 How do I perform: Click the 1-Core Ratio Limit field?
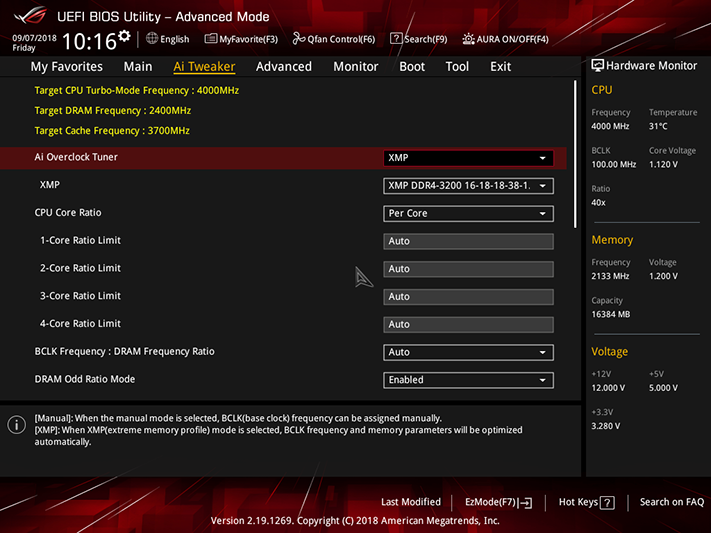468,241
